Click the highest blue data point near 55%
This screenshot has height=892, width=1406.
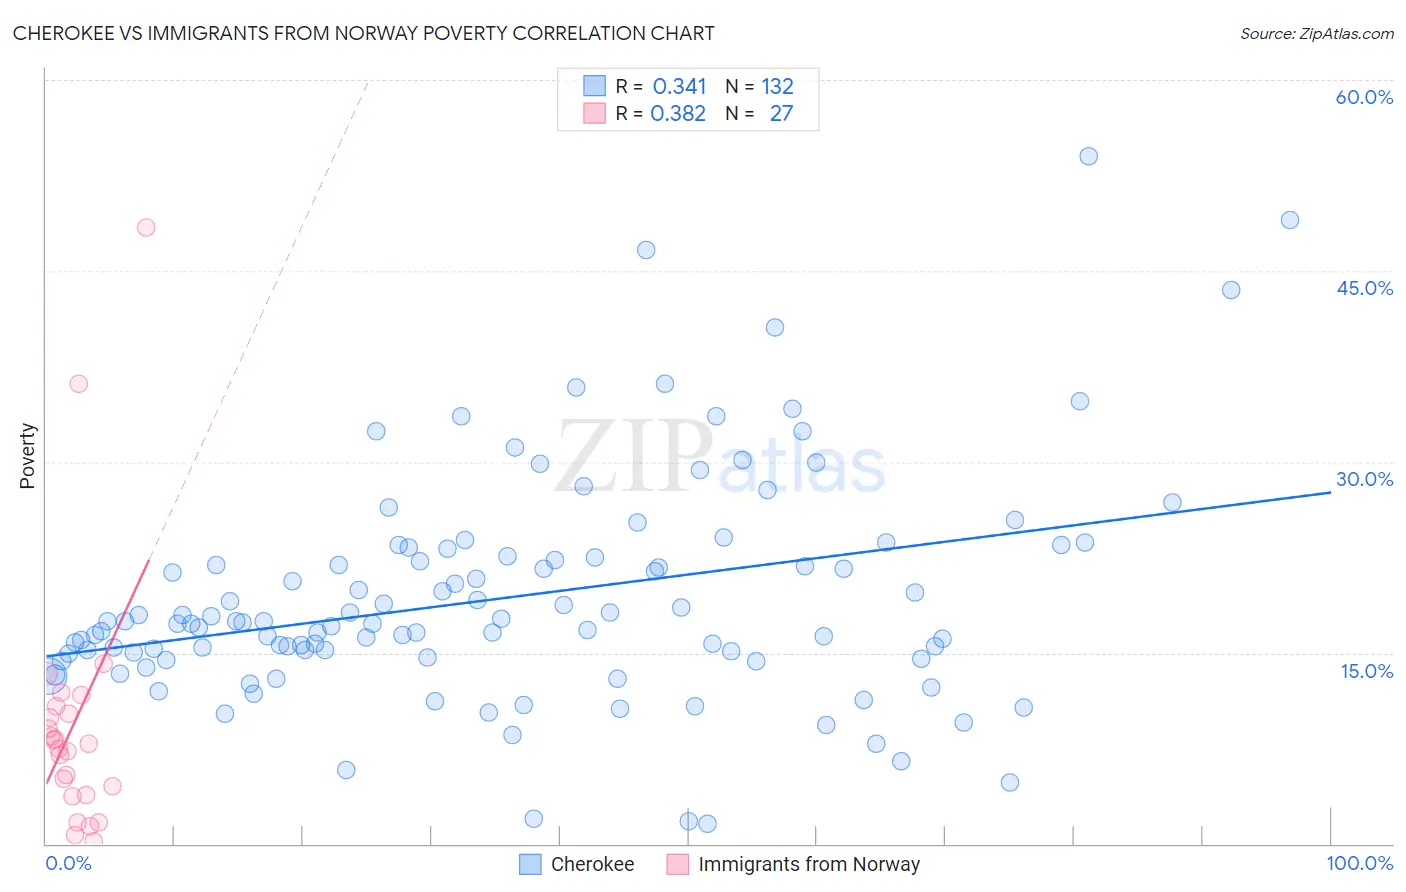pos(1089,156)
